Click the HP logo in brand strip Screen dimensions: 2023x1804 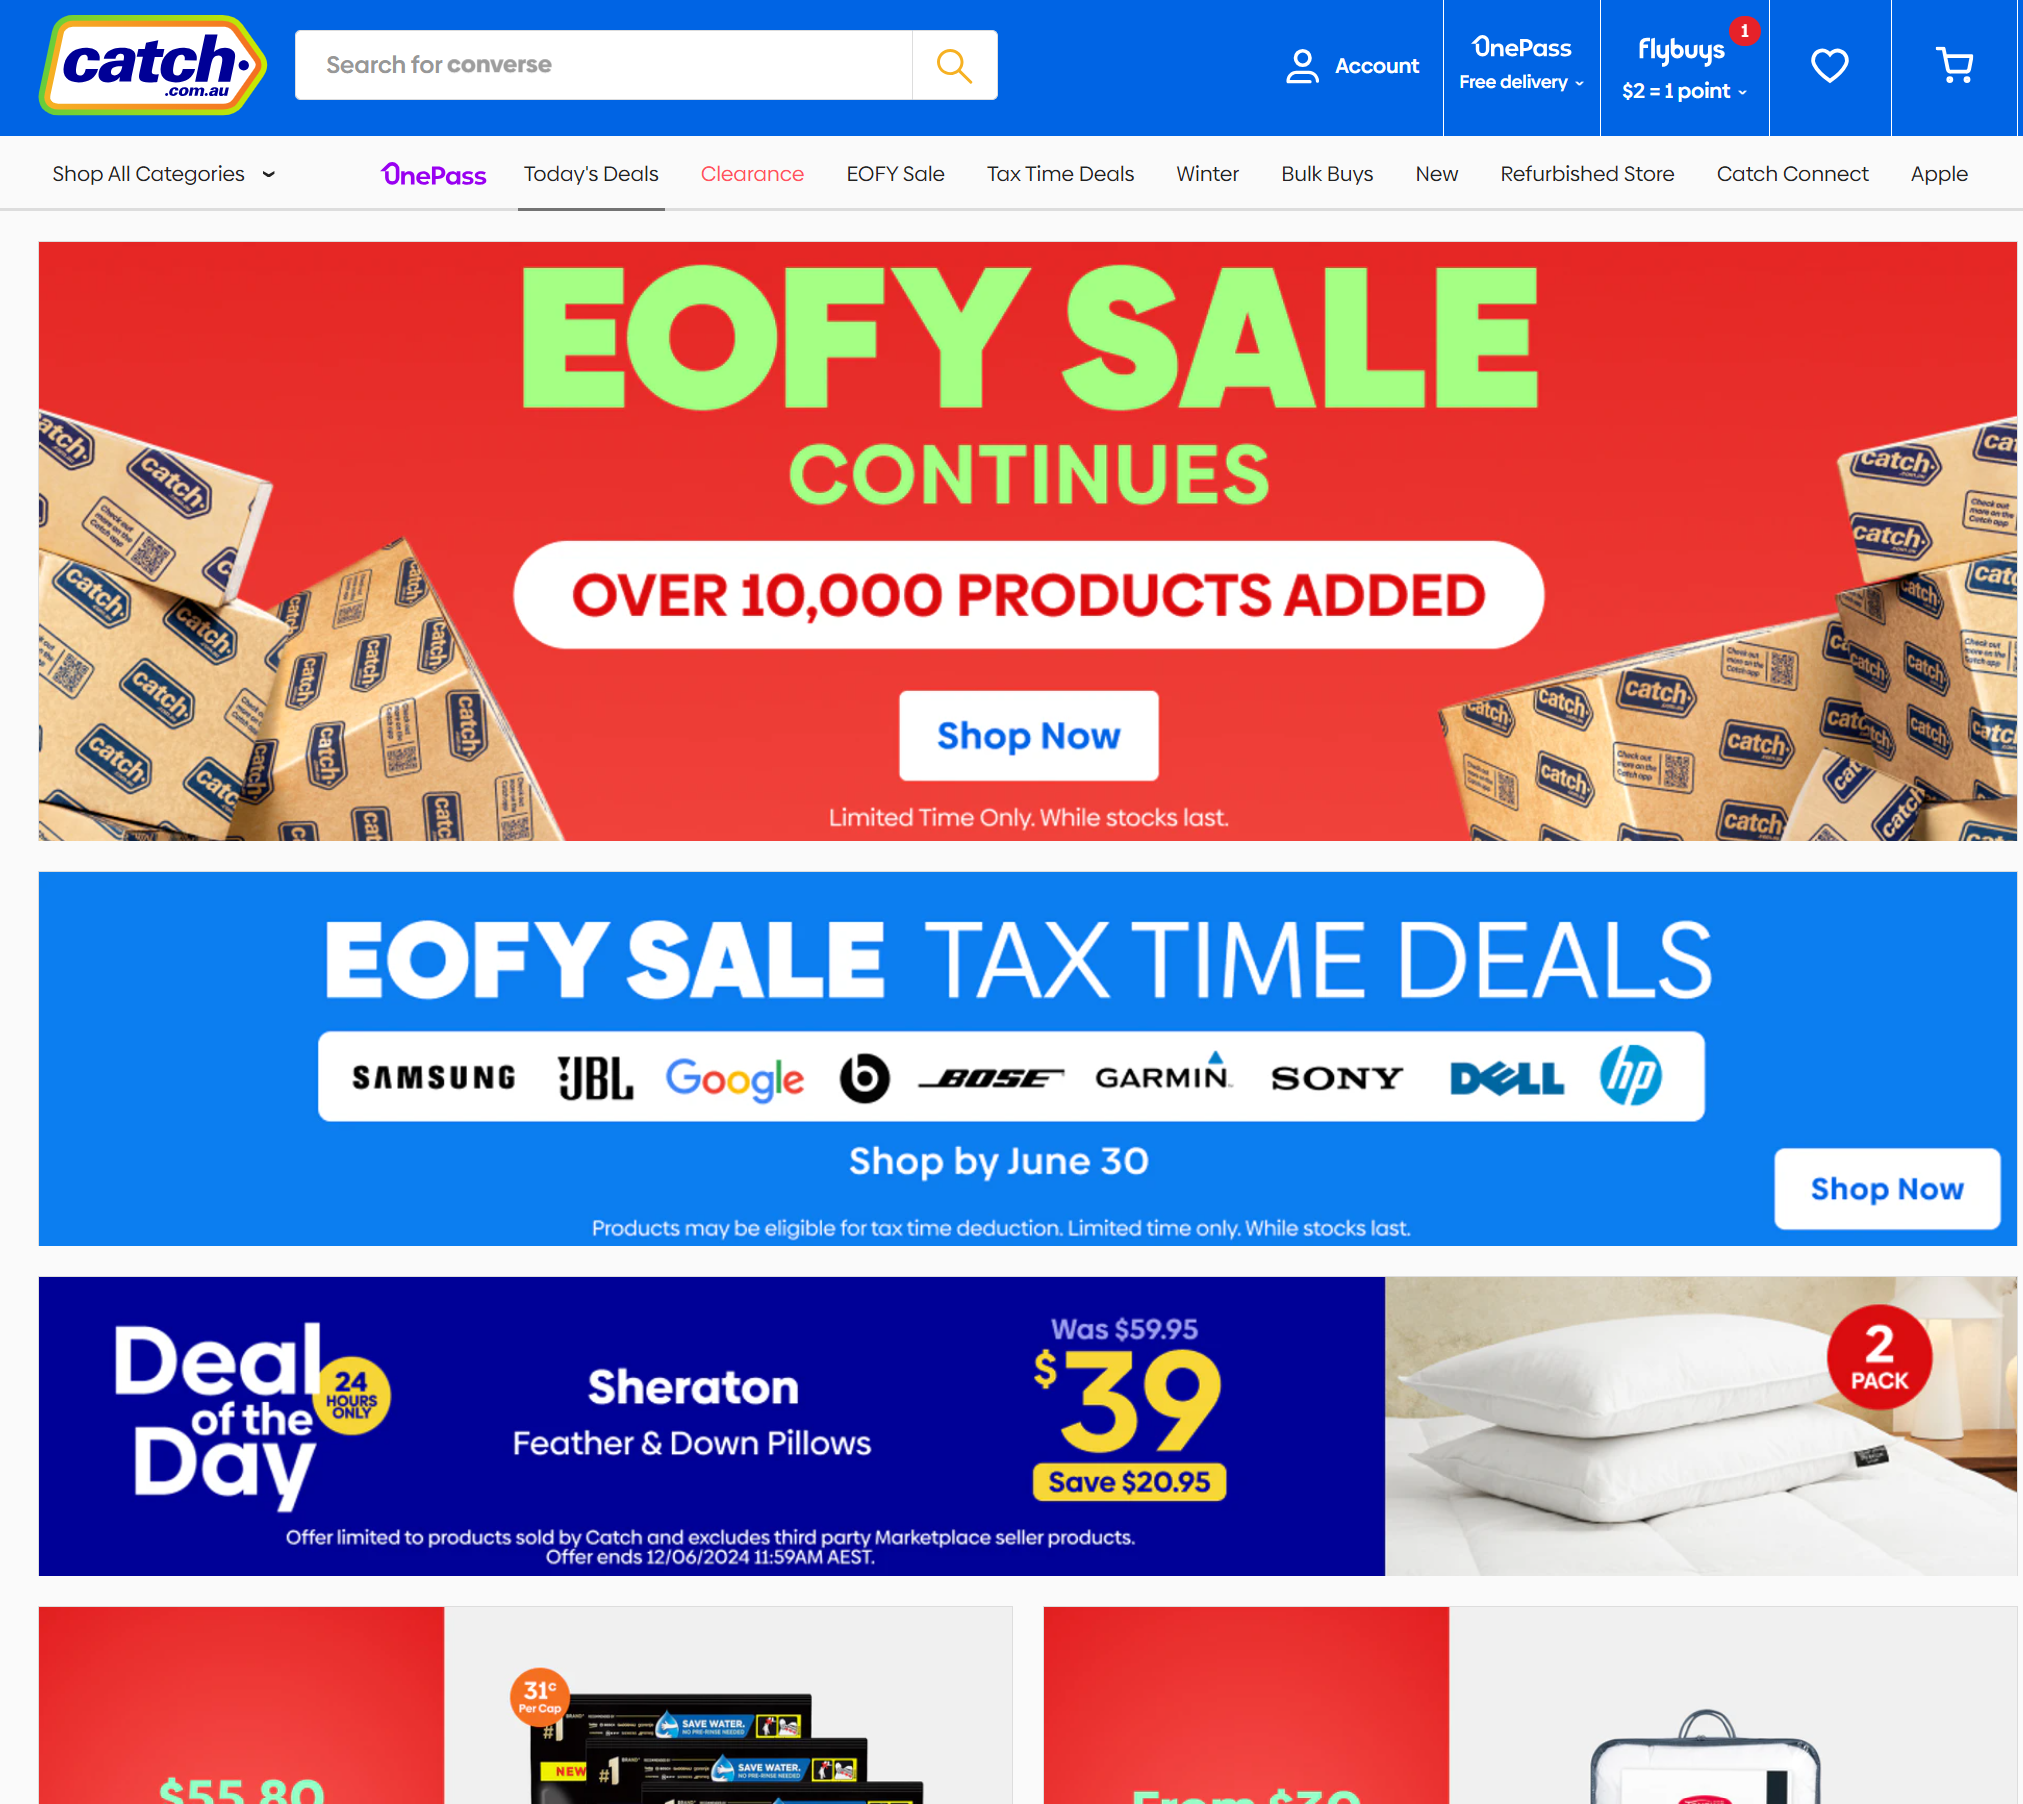coord(1630,1076)
